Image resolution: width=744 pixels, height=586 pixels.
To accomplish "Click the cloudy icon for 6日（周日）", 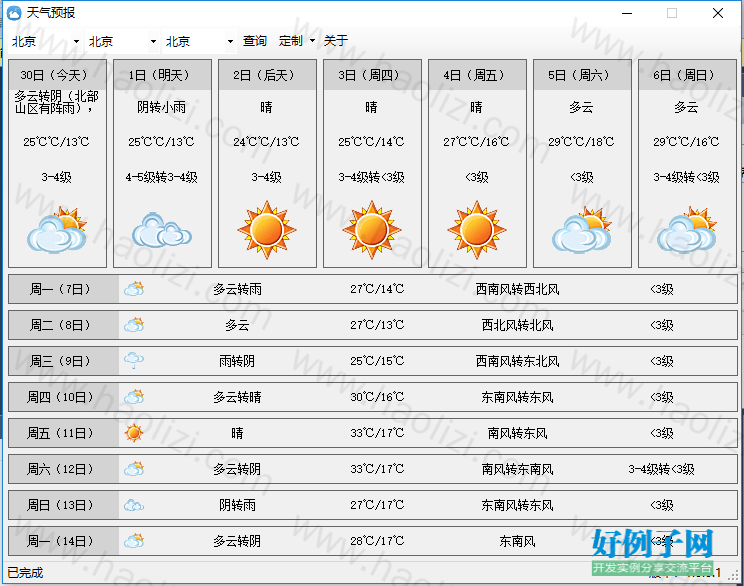I will 687,230.
